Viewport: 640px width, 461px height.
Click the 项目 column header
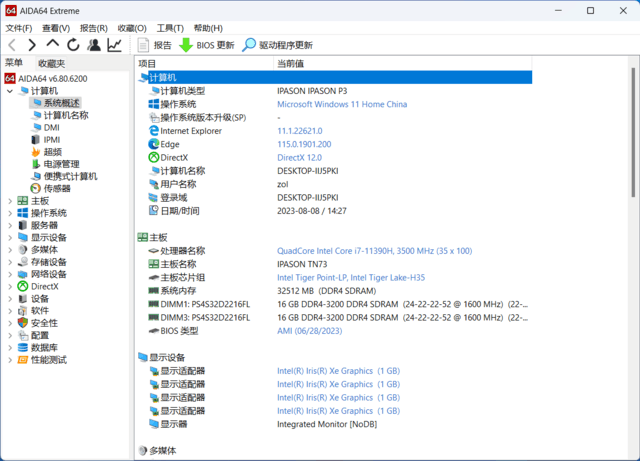205,64
